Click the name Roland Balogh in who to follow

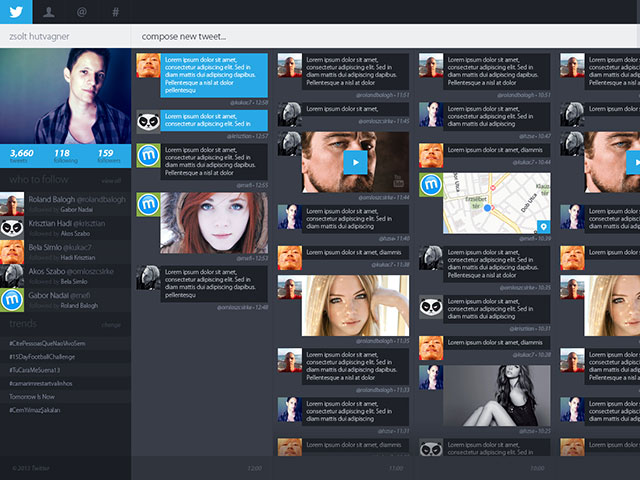tap(51, 199)
